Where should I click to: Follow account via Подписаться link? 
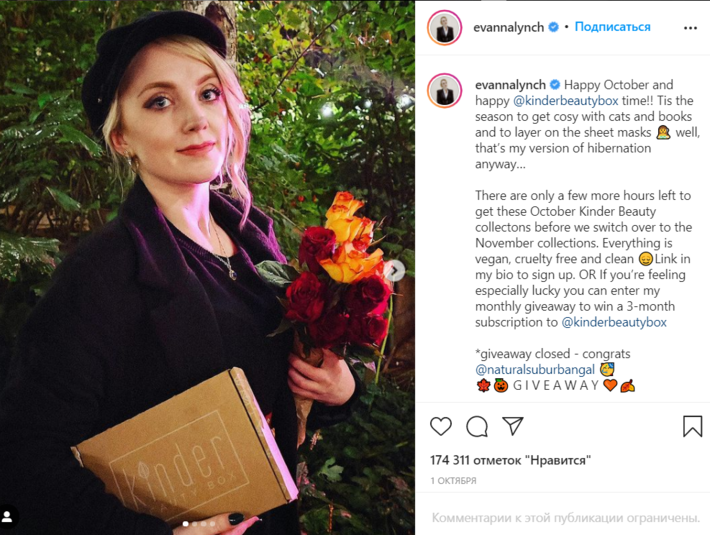point(612,27)
